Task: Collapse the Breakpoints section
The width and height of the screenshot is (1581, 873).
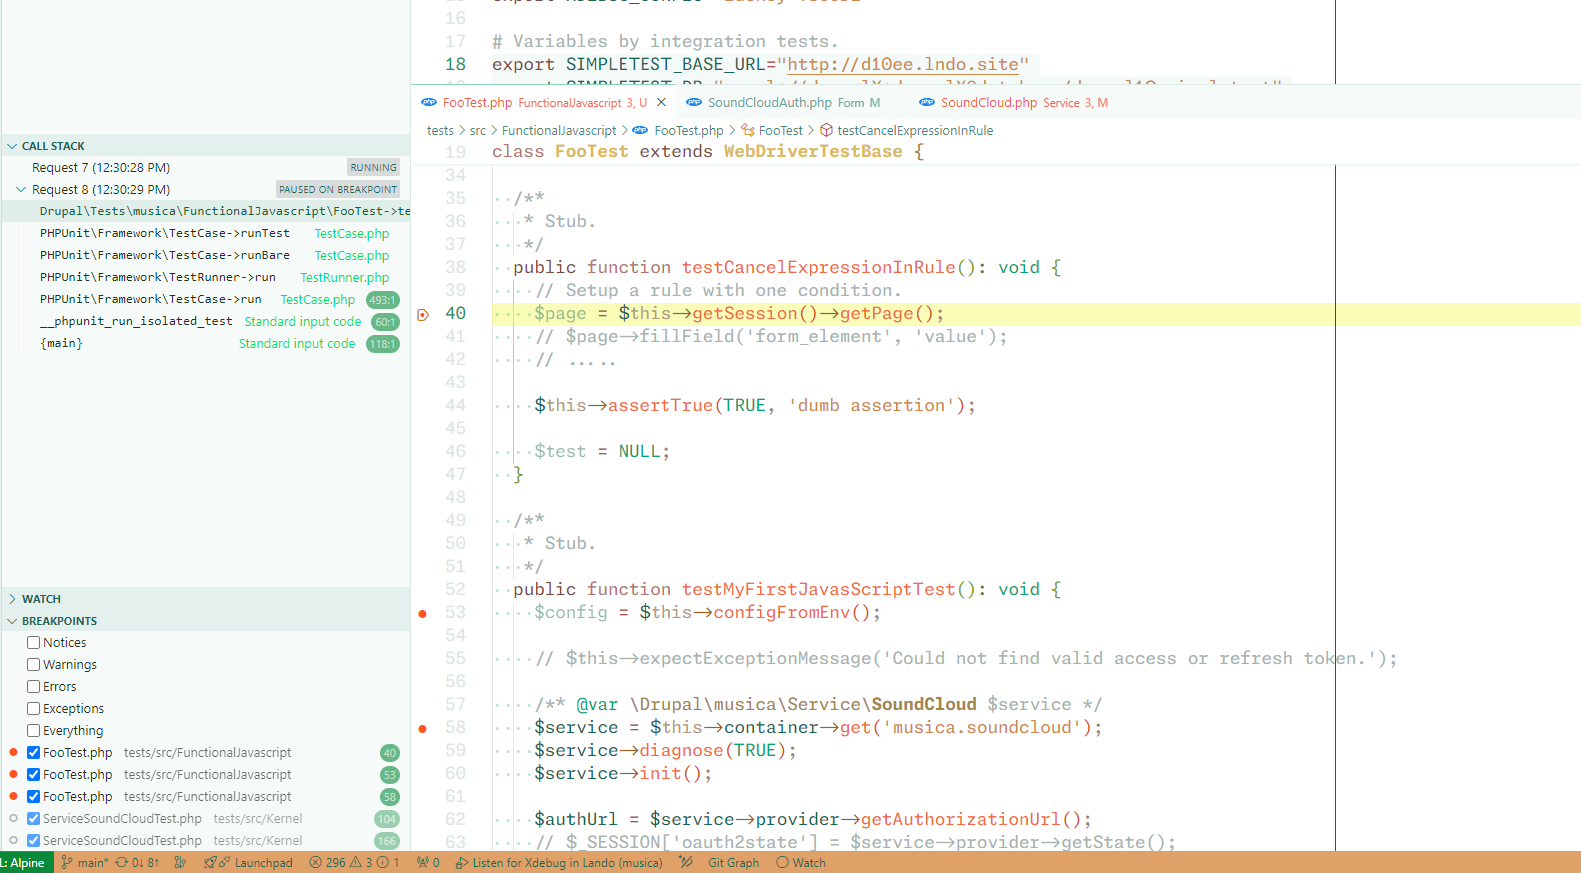Action: 12,621
